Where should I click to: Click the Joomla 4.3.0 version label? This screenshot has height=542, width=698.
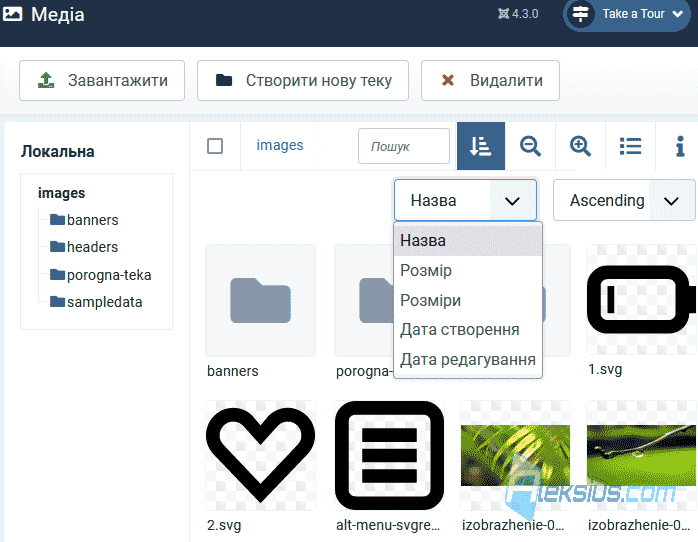pyautogui.click(x=518, y=14)
